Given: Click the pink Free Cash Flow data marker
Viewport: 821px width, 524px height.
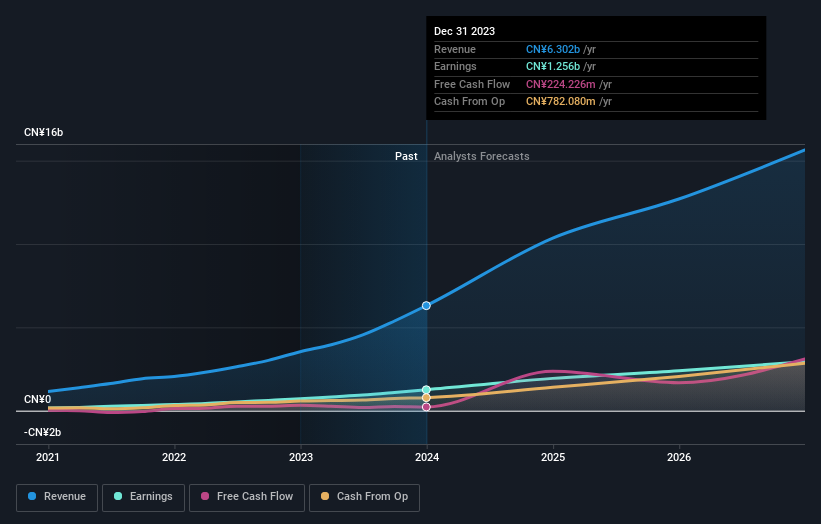Looking at the screenshot, I should (426, 407).
